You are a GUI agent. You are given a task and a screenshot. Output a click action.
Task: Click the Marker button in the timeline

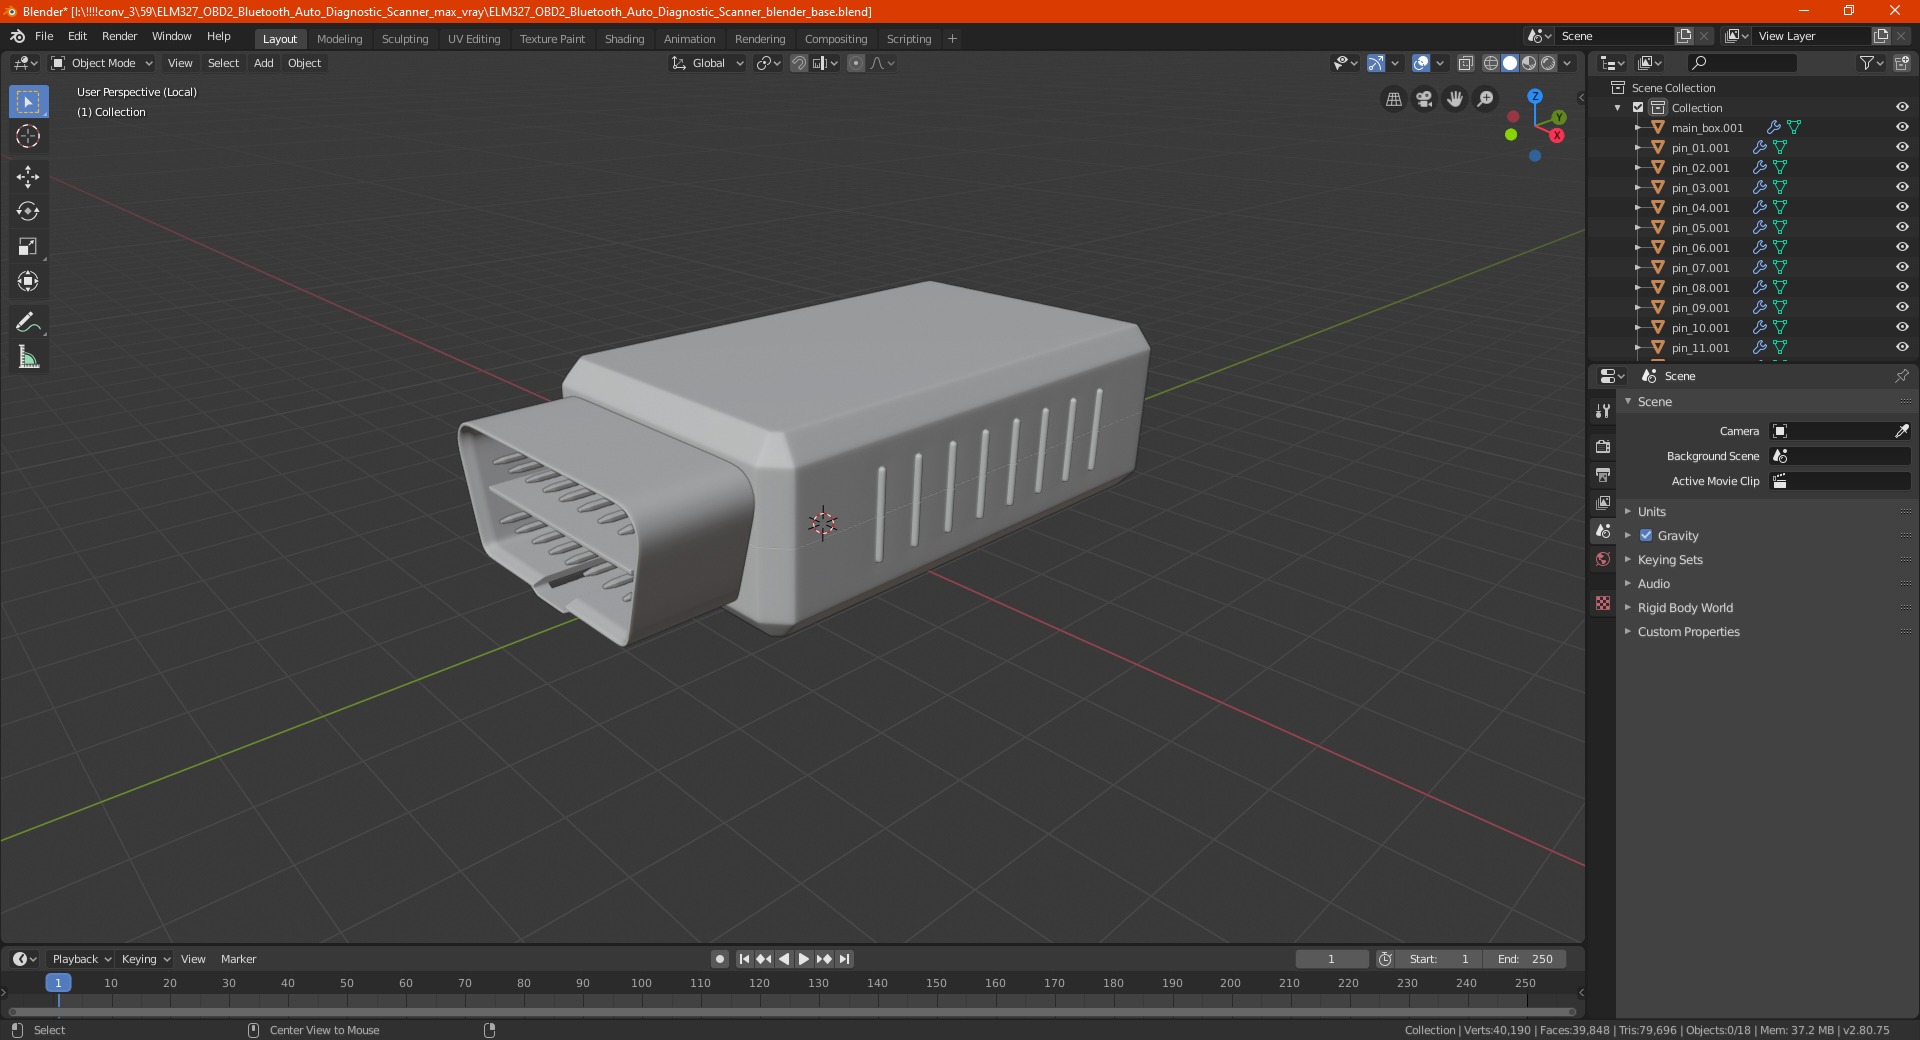238,959
